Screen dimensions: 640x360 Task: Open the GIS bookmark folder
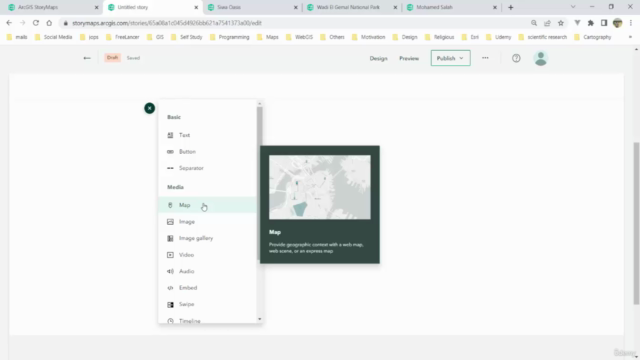point(155,37)
